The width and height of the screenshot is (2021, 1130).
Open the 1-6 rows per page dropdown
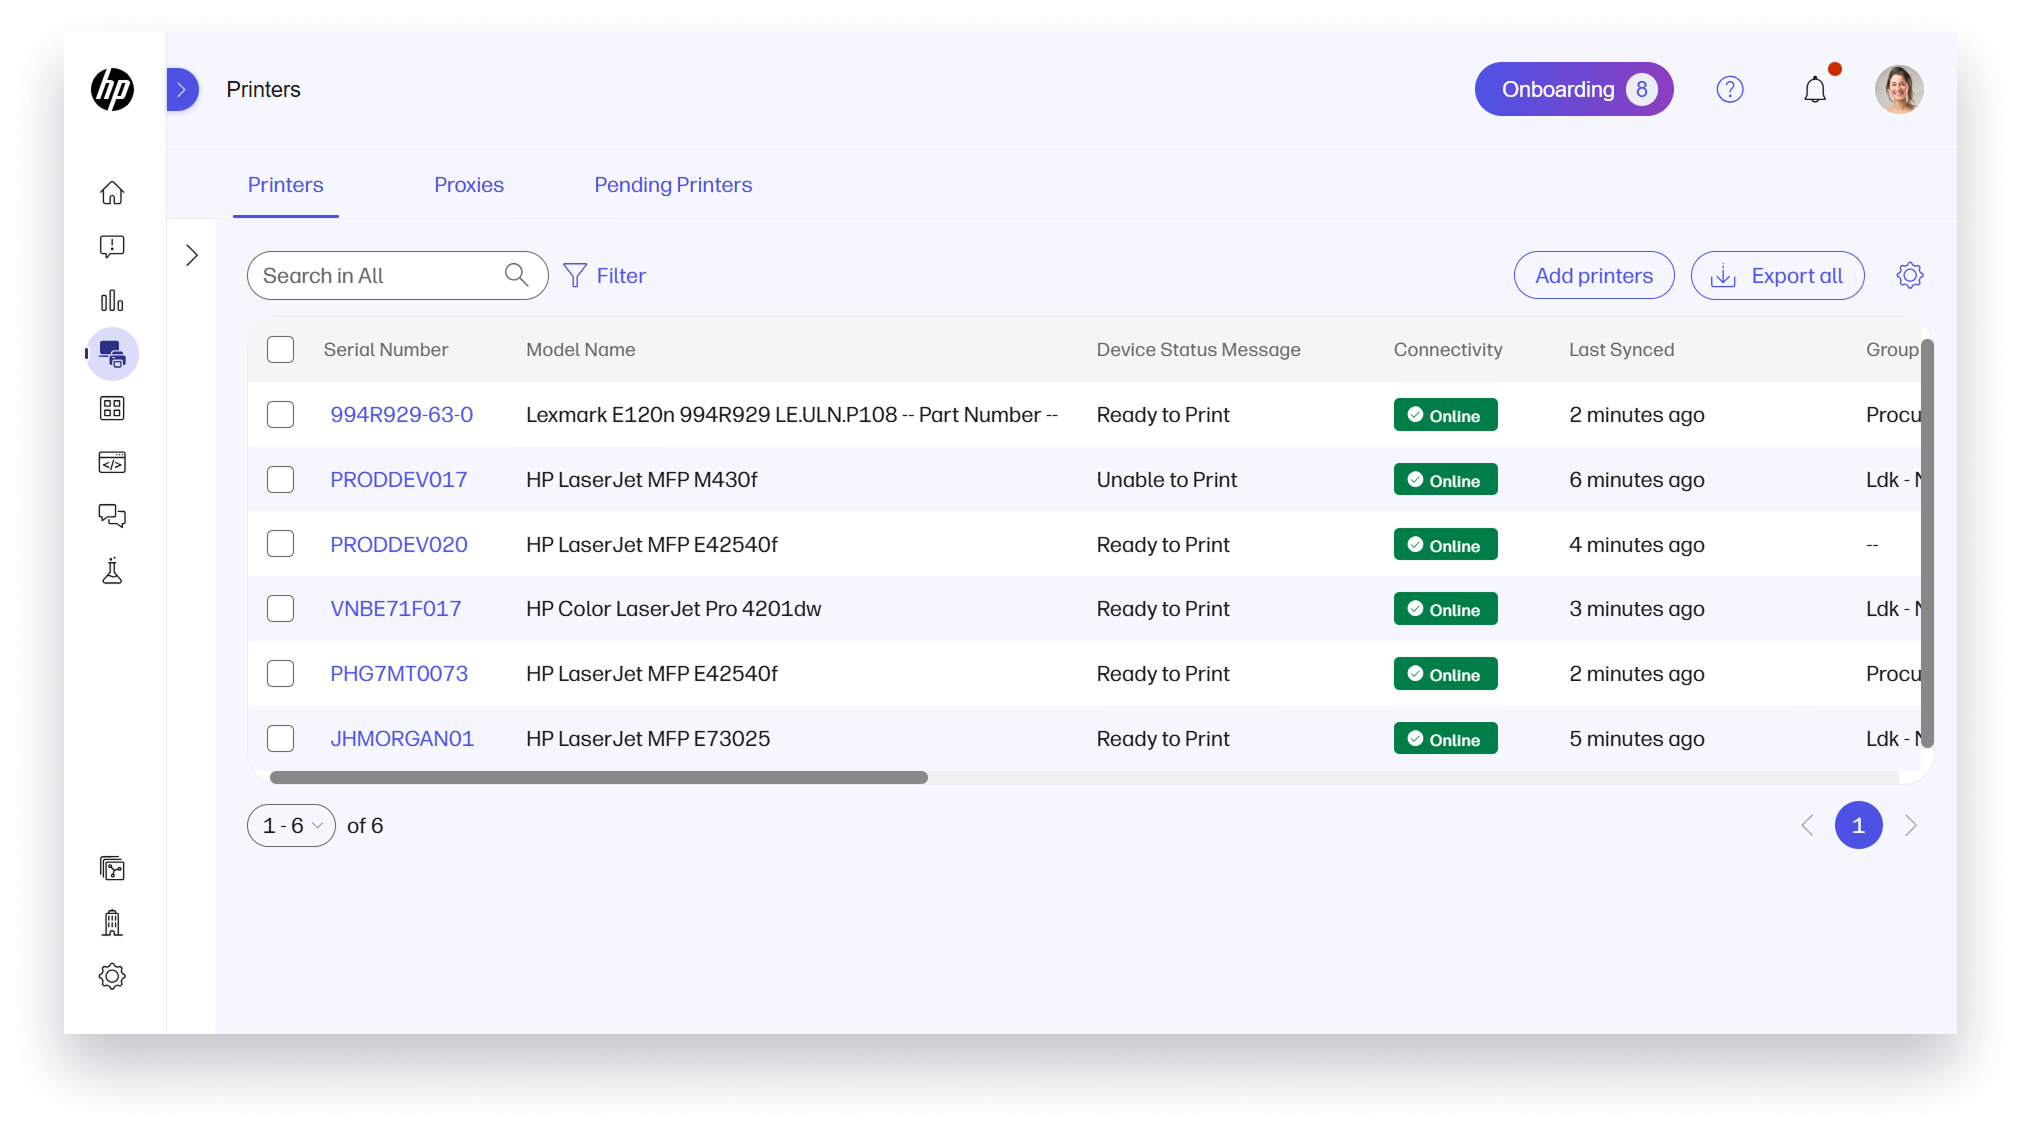pyautogui.click(x=291, y=826)
